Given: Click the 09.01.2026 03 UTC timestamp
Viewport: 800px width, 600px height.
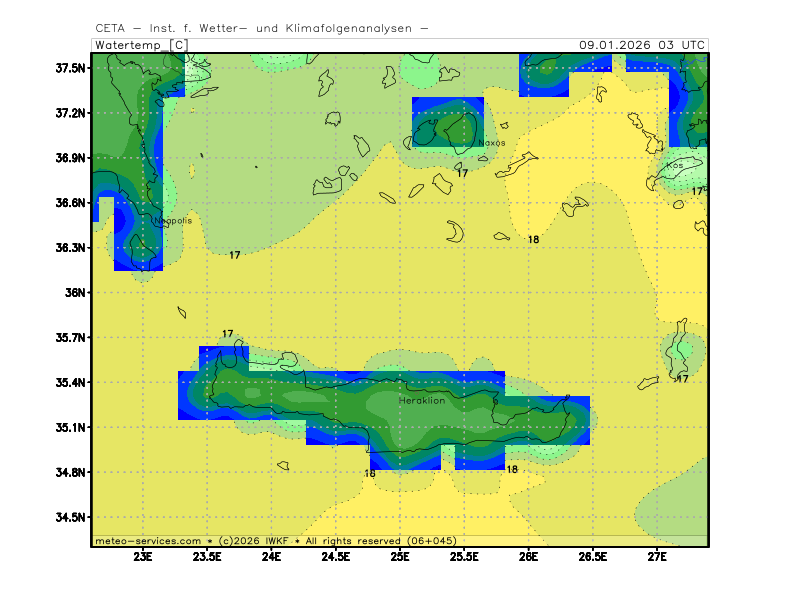Looking at the screenshot, I should 642,45.
